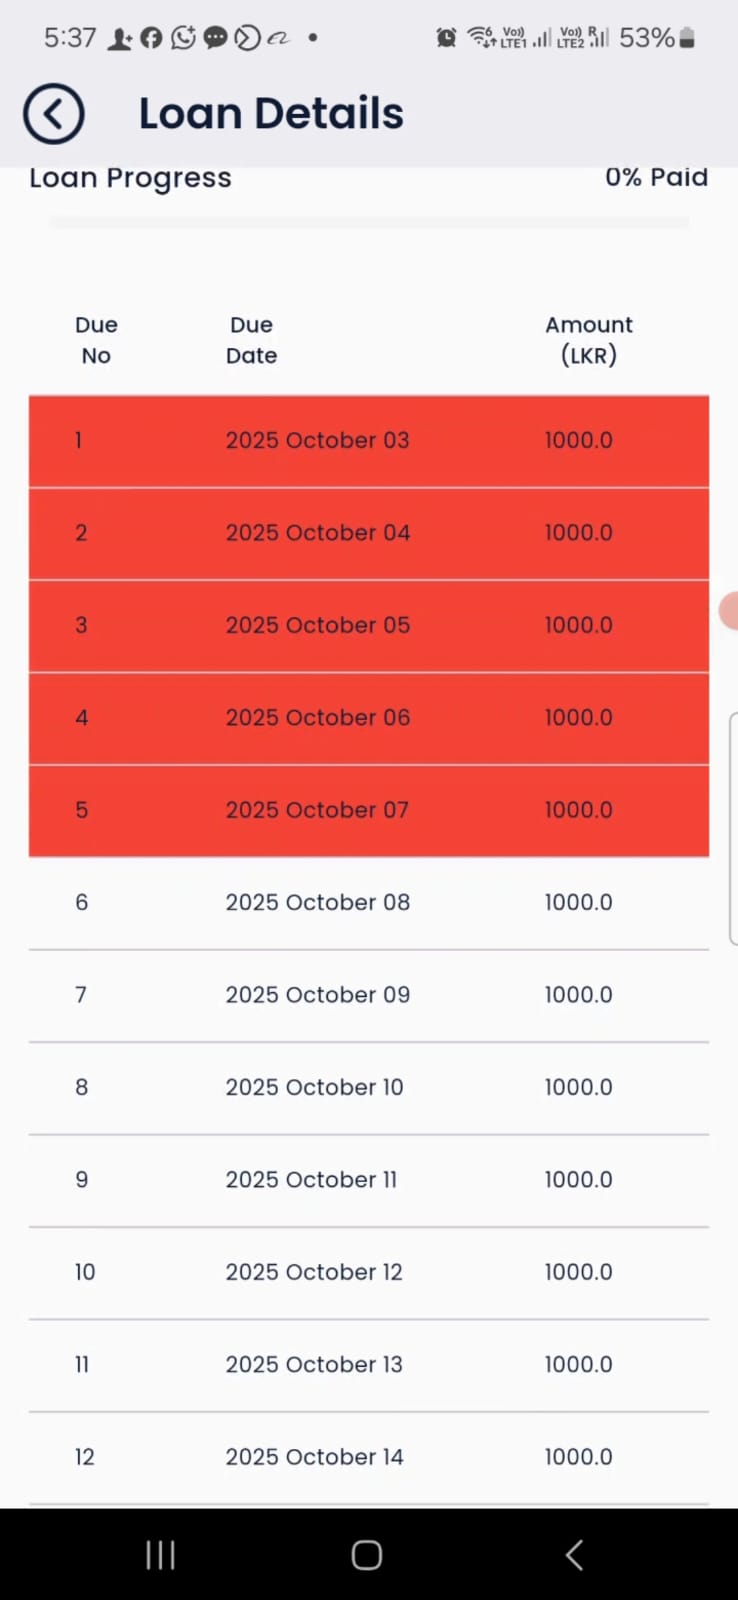Tap the system back chevron at the bottom
Screen dimensions: 738x1600
(574, 1555)
